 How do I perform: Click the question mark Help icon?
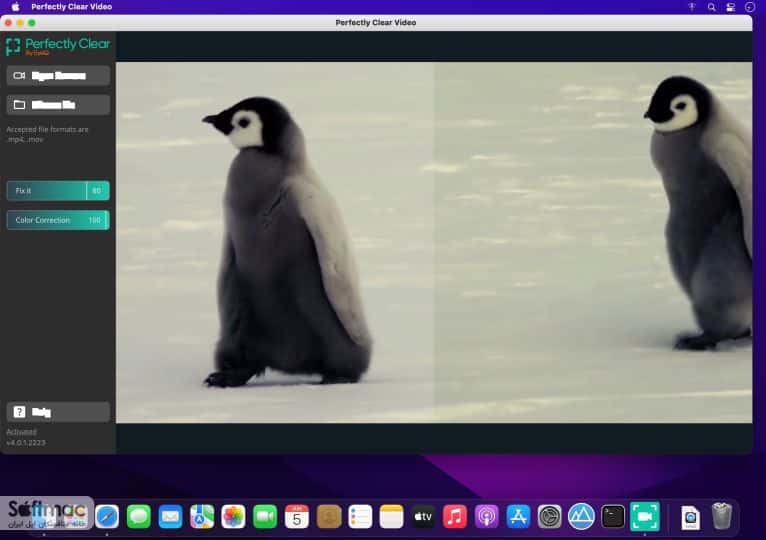[19, 412]
